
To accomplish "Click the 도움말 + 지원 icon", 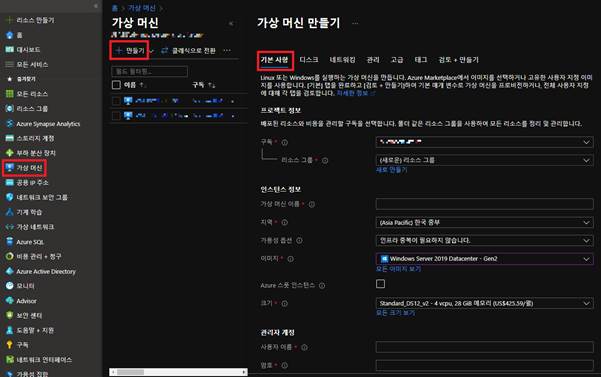I will click(10, 330).
